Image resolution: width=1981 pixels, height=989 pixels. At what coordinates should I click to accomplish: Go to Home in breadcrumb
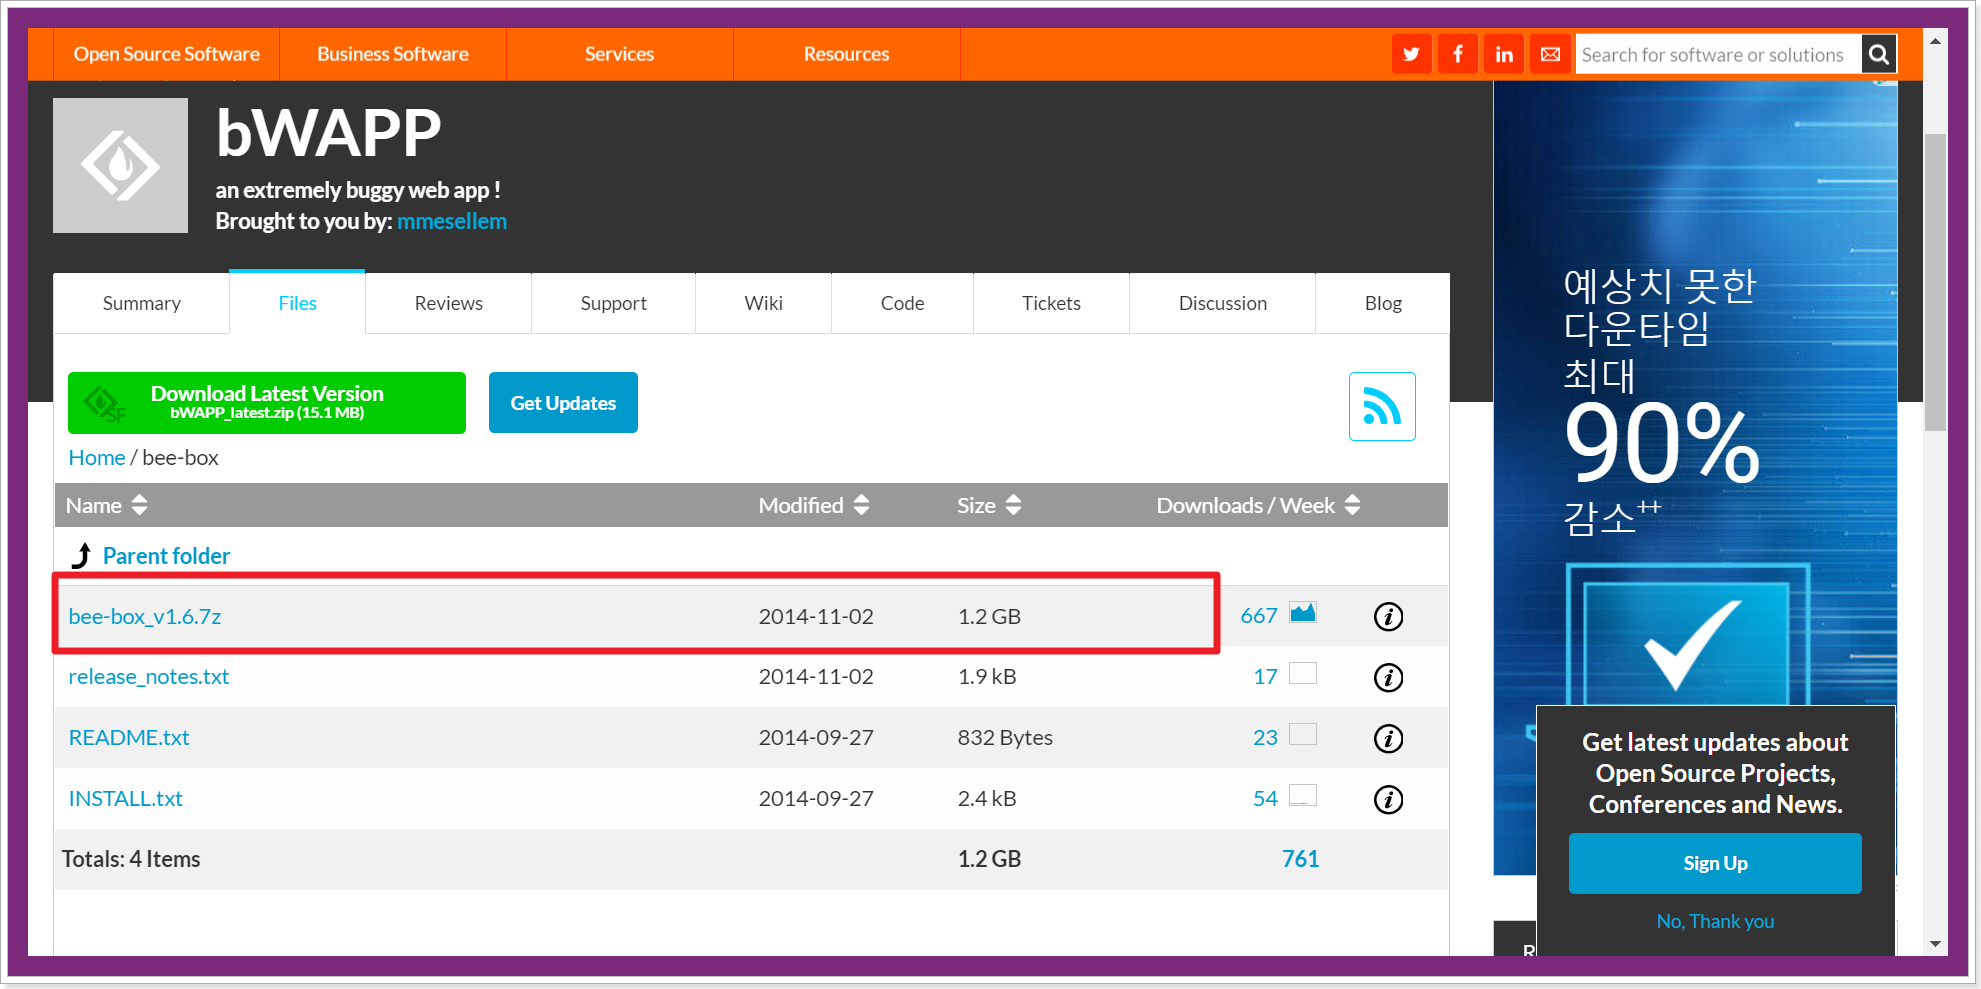(97, 457)
